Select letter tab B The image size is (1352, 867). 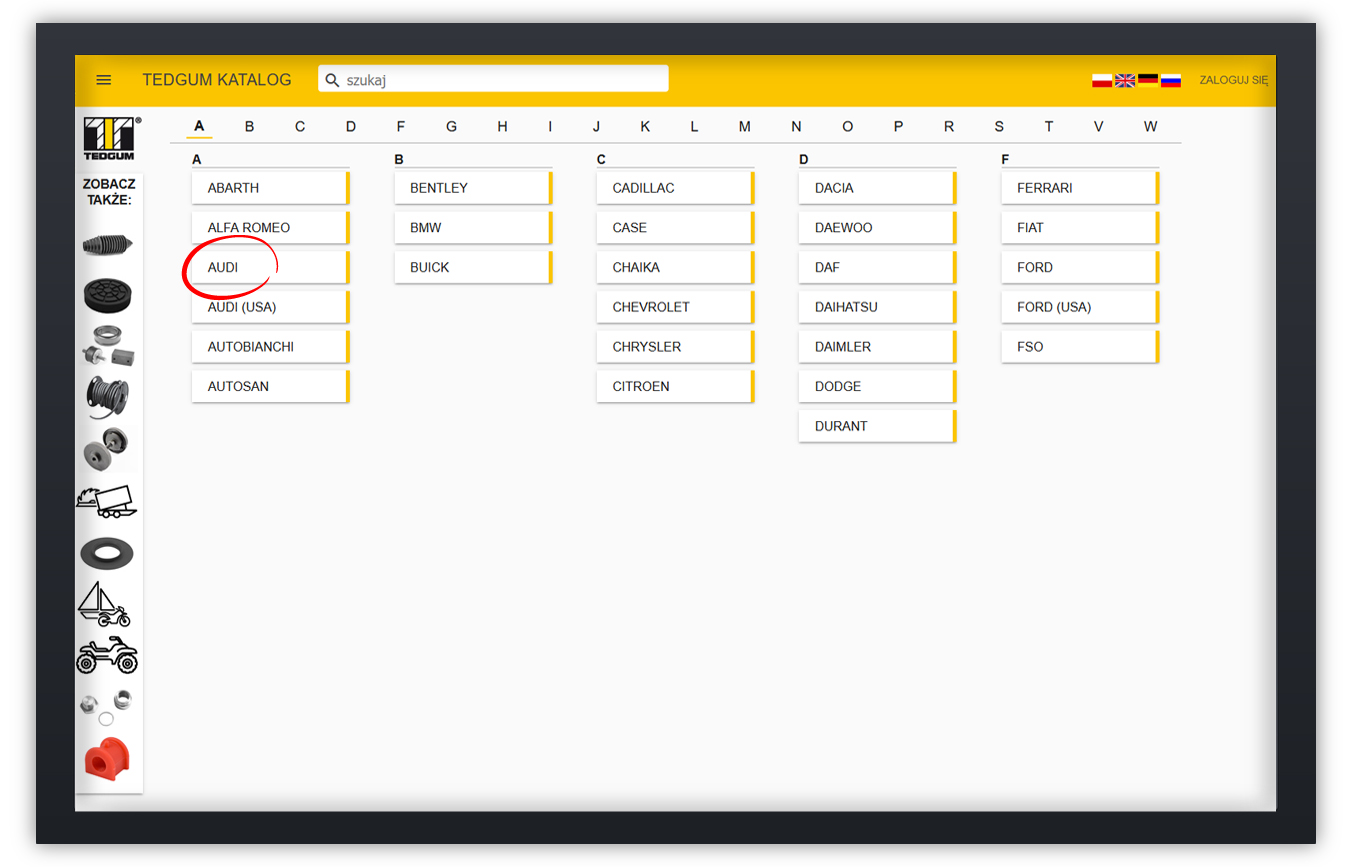point(249,126)
